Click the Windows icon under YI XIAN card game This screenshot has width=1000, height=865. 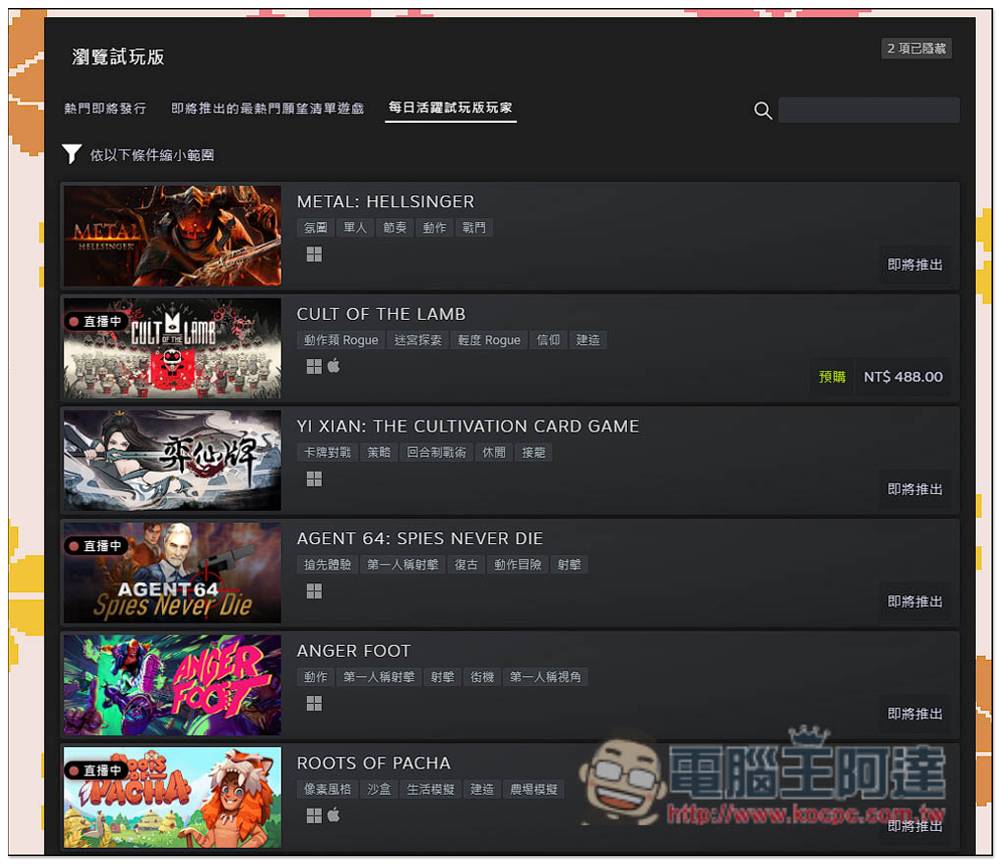click(x=314, y=479)
